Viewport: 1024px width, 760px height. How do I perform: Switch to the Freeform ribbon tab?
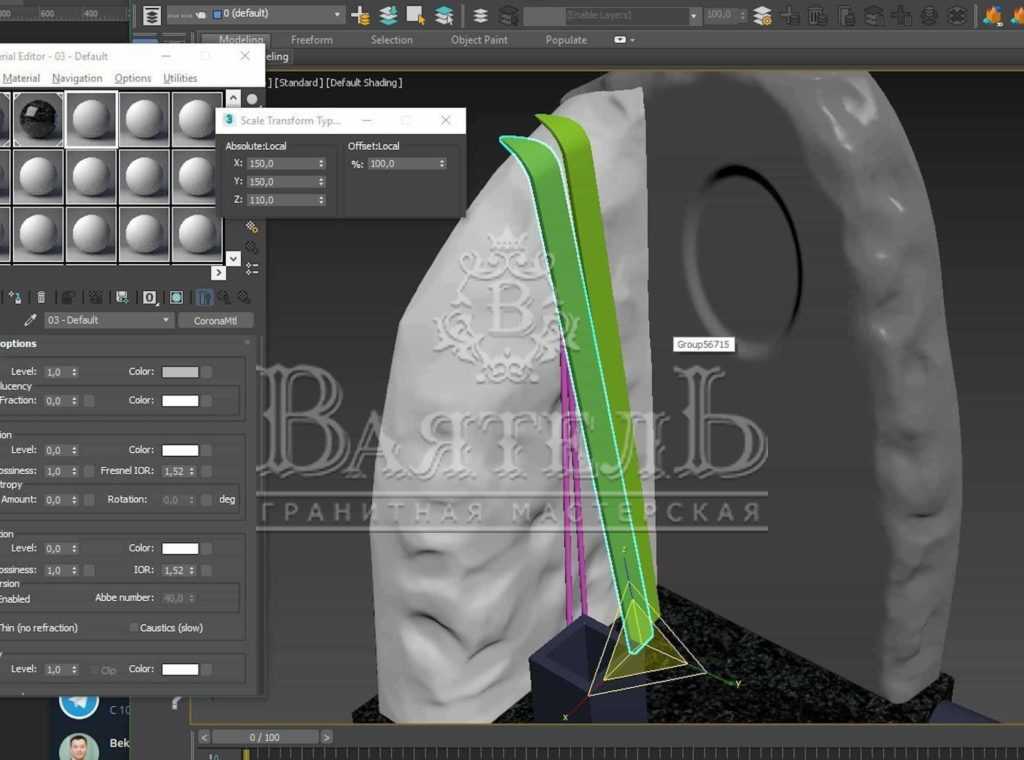pyautogui.click(x=311, y=40)
